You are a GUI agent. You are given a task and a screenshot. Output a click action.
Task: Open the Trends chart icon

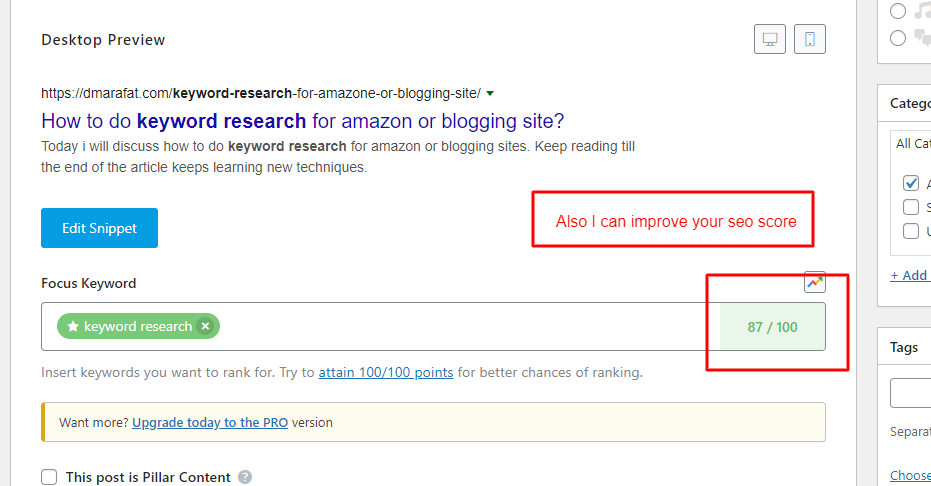click(x=815, y=282)
